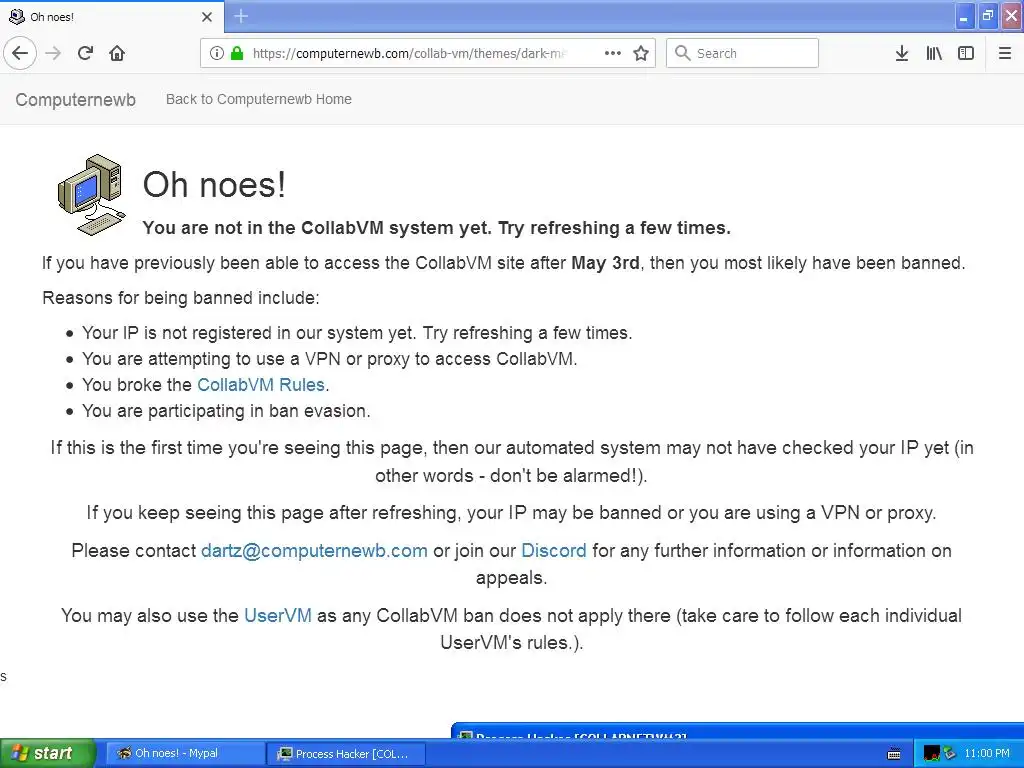Switch to Process Hacker taskbar item

346,754
